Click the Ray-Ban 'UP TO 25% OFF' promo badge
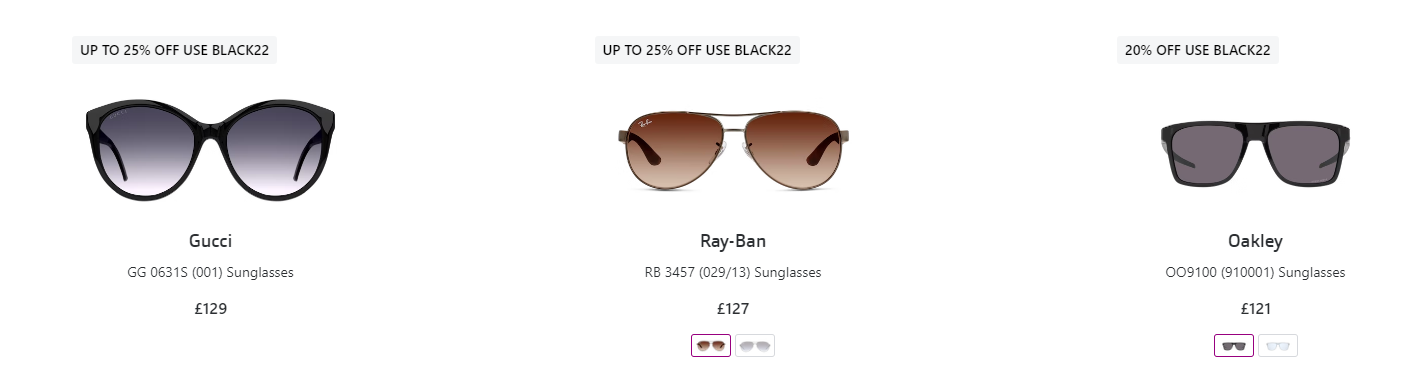This screenshot has height=376, width=1427. 697,50
